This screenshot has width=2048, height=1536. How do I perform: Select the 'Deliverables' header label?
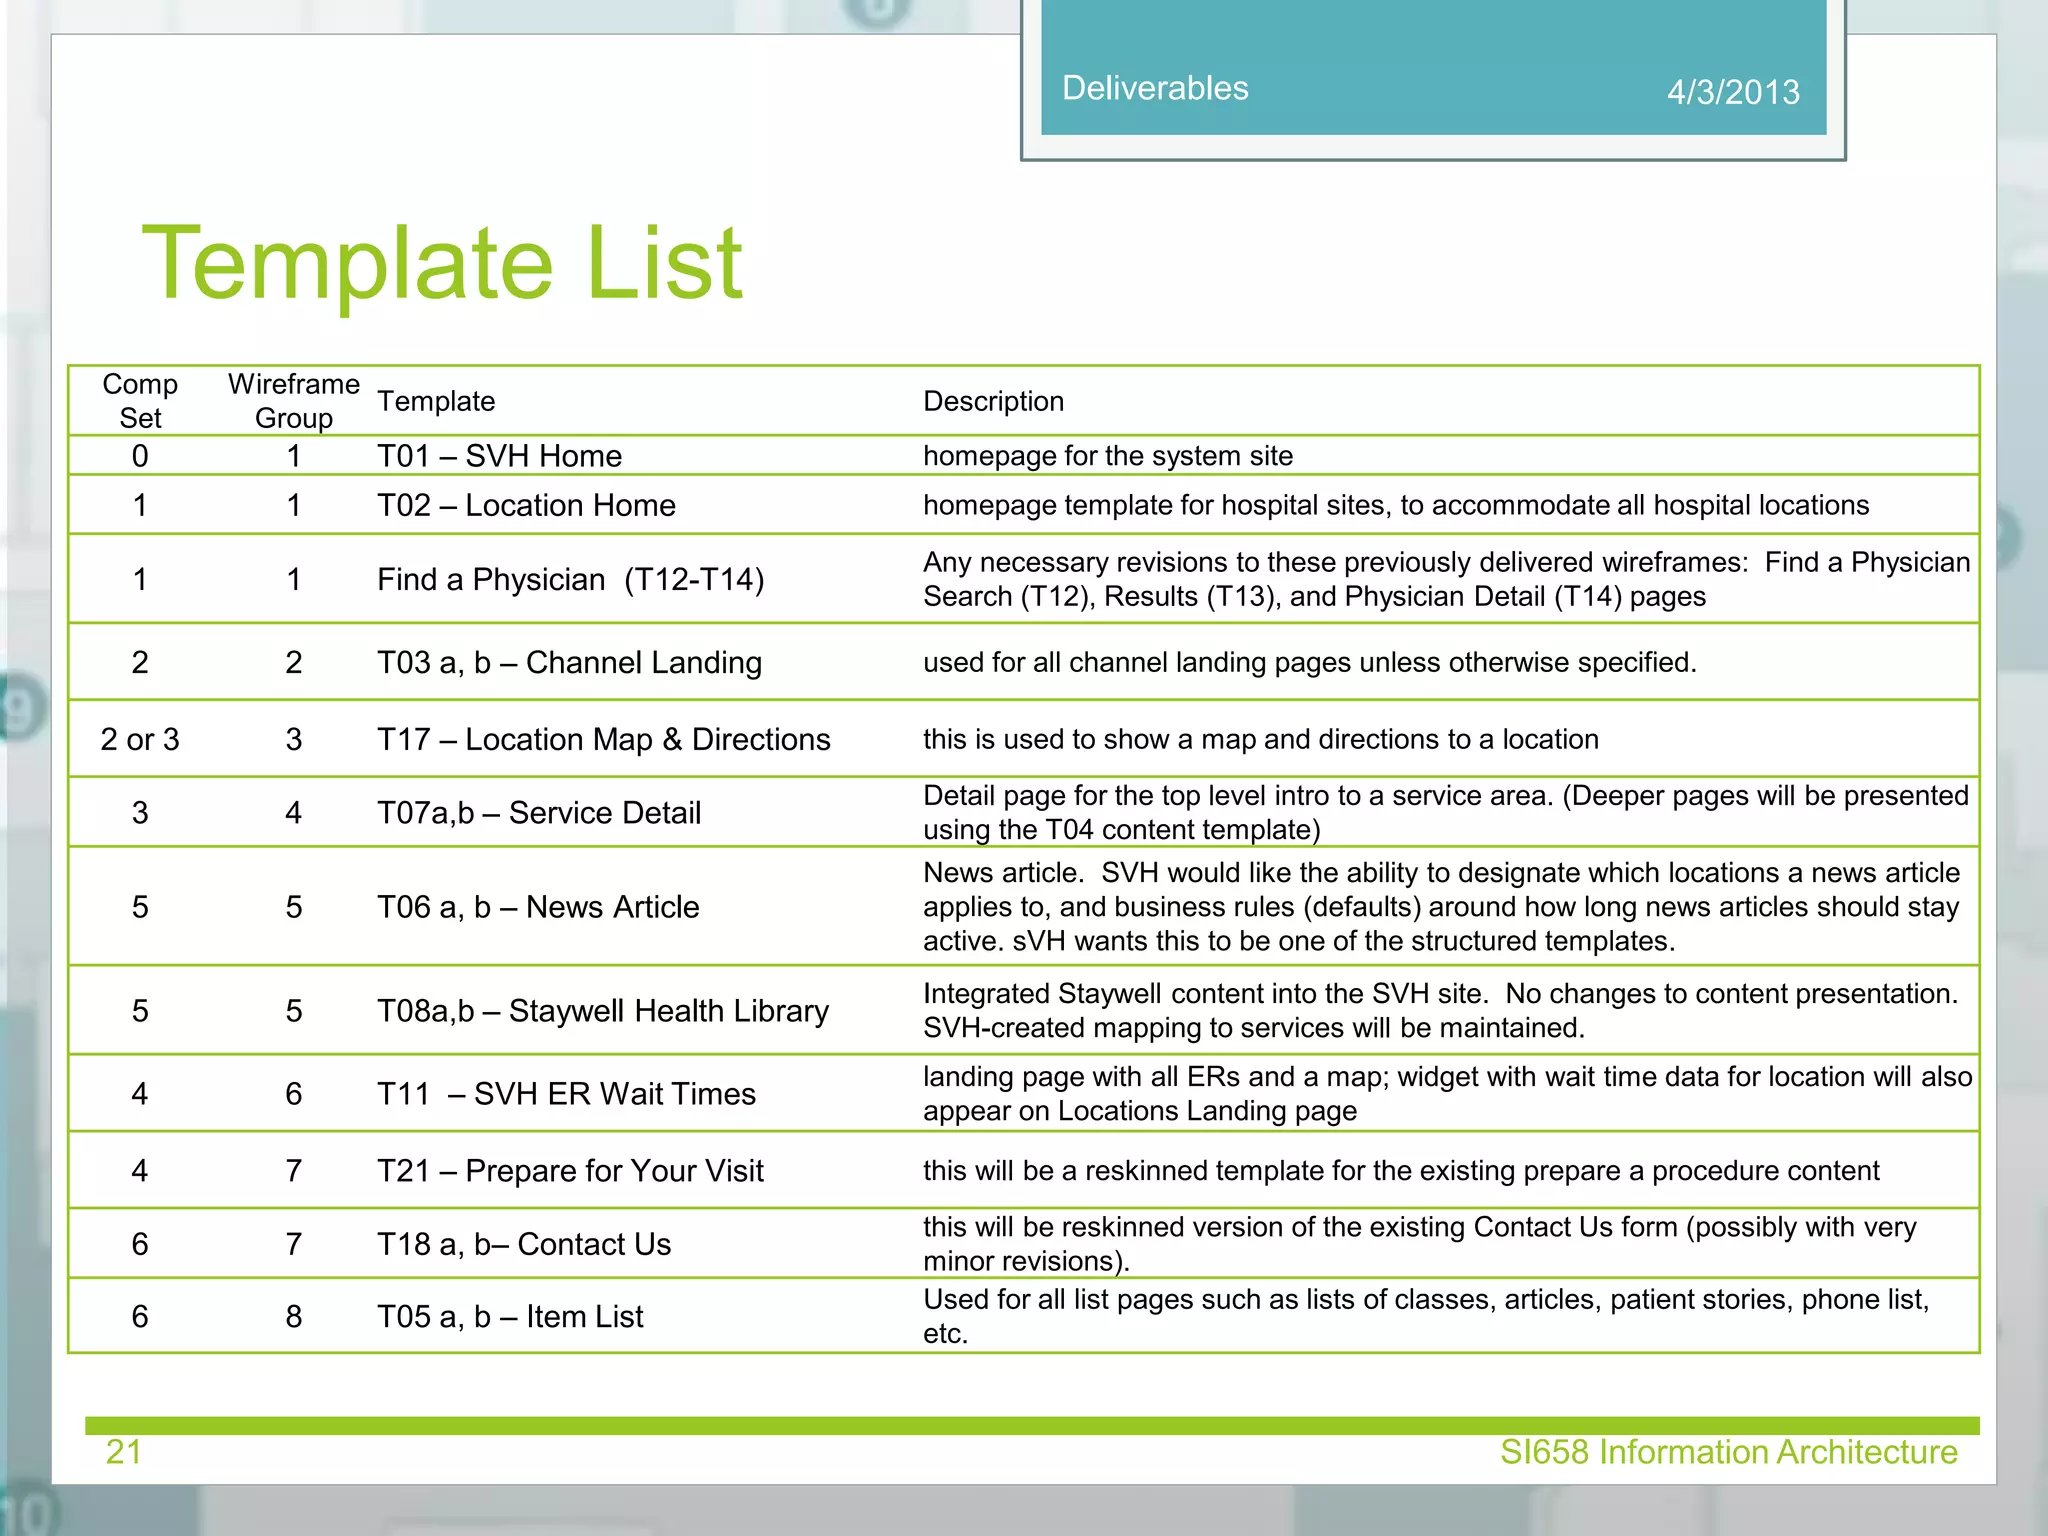pyautogui.click(x=1155, y=88)
